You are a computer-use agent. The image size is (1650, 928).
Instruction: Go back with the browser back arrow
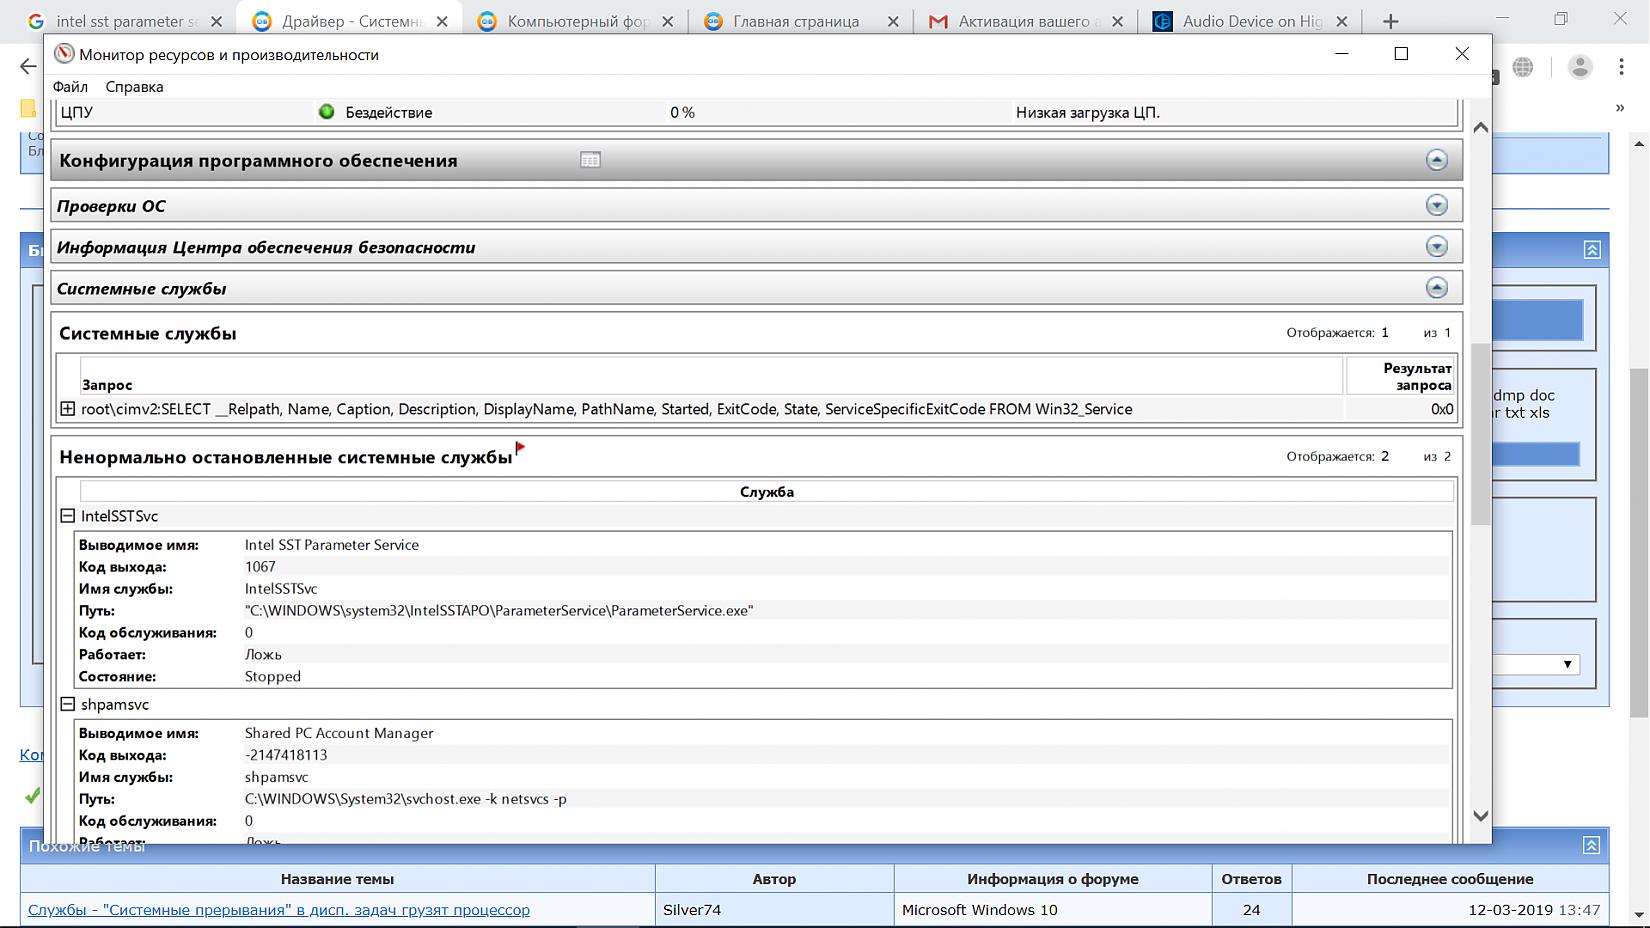coord(27,67)
